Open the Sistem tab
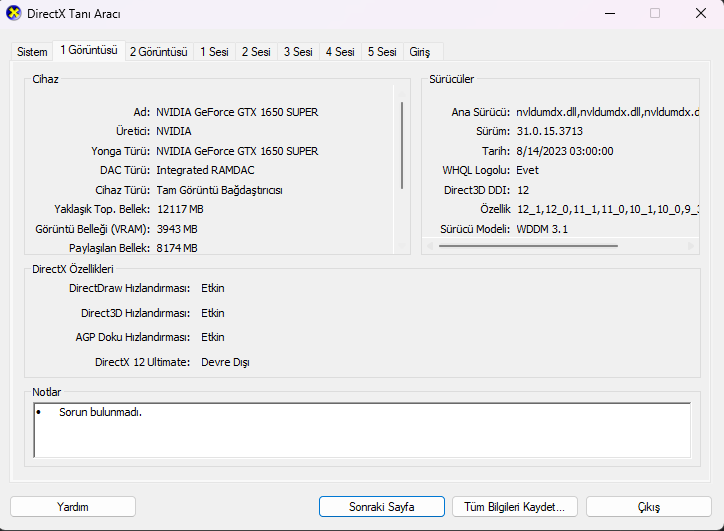 pyautogui.click(x=32, y=52)
